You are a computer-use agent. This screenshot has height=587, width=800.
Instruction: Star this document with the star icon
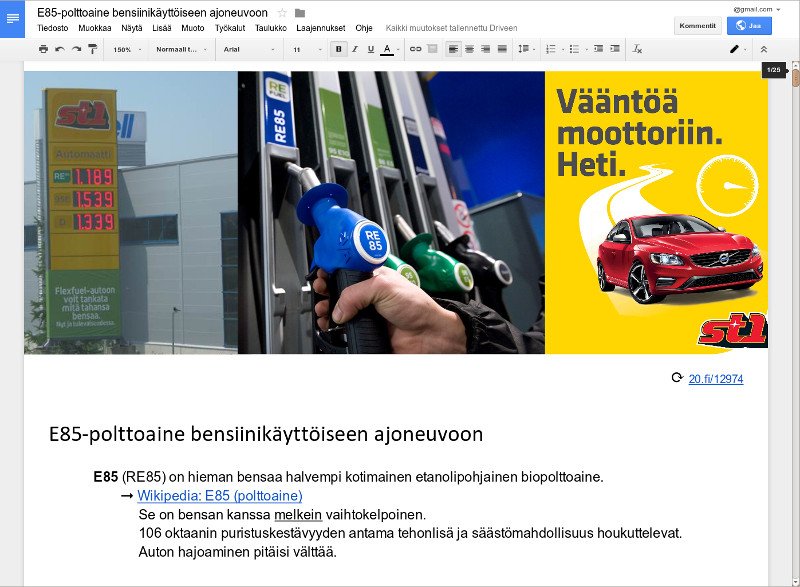pyautogui.click(x=282, y=13)
